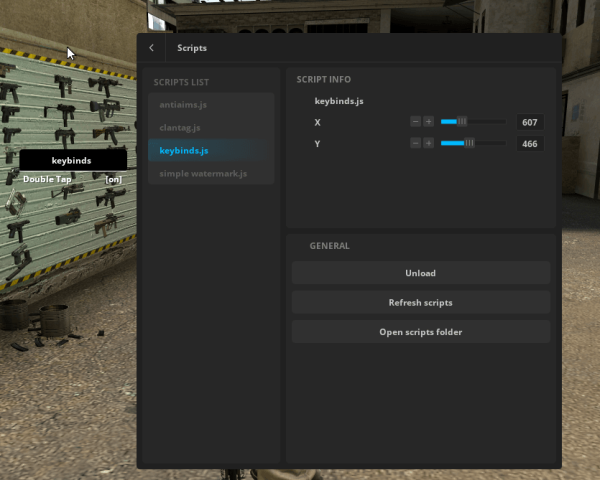Select clantag.js in the scripts list
Image resolution: width=600 pixels, height=480 pixels.
click(211, 127)
